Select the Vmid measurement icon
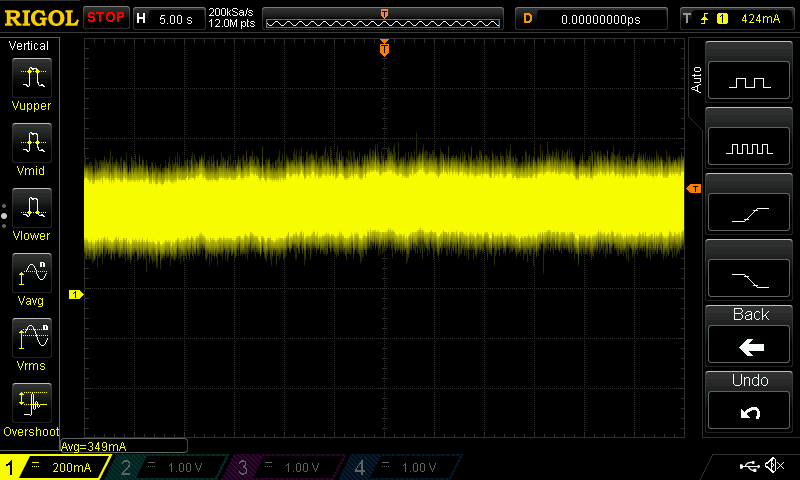The image size is (800, 480). [x=31, y=142]
